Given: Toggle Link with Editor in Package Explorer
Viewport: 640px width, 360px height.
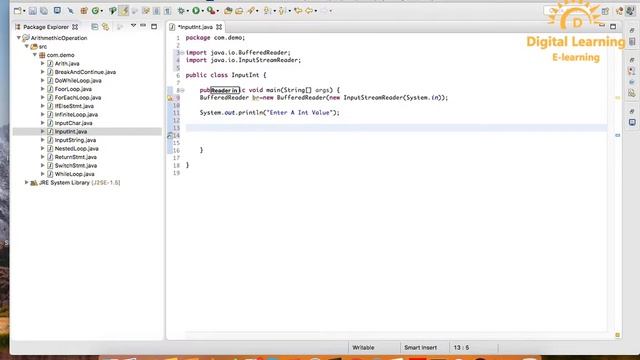Looking at the screenshot, I should click(106, 27).
